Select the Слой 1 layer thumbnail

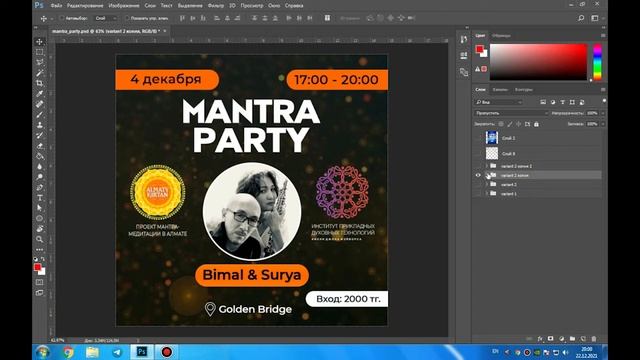492,138
